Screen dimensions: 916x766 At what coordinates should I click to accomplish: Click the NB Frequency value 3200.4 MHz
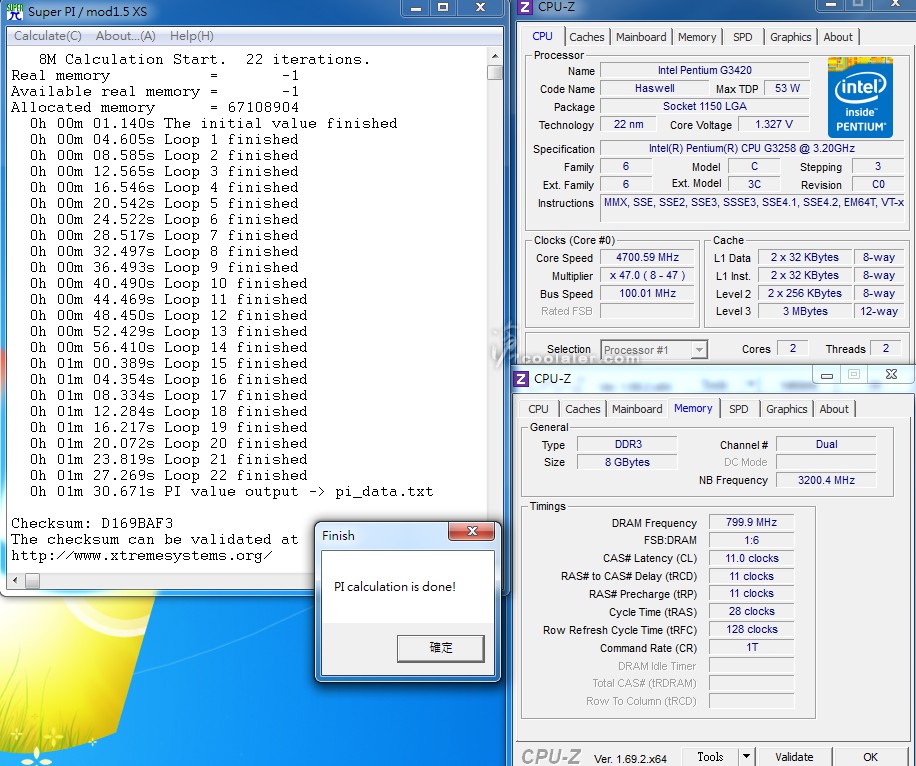(x=826, y=480)
